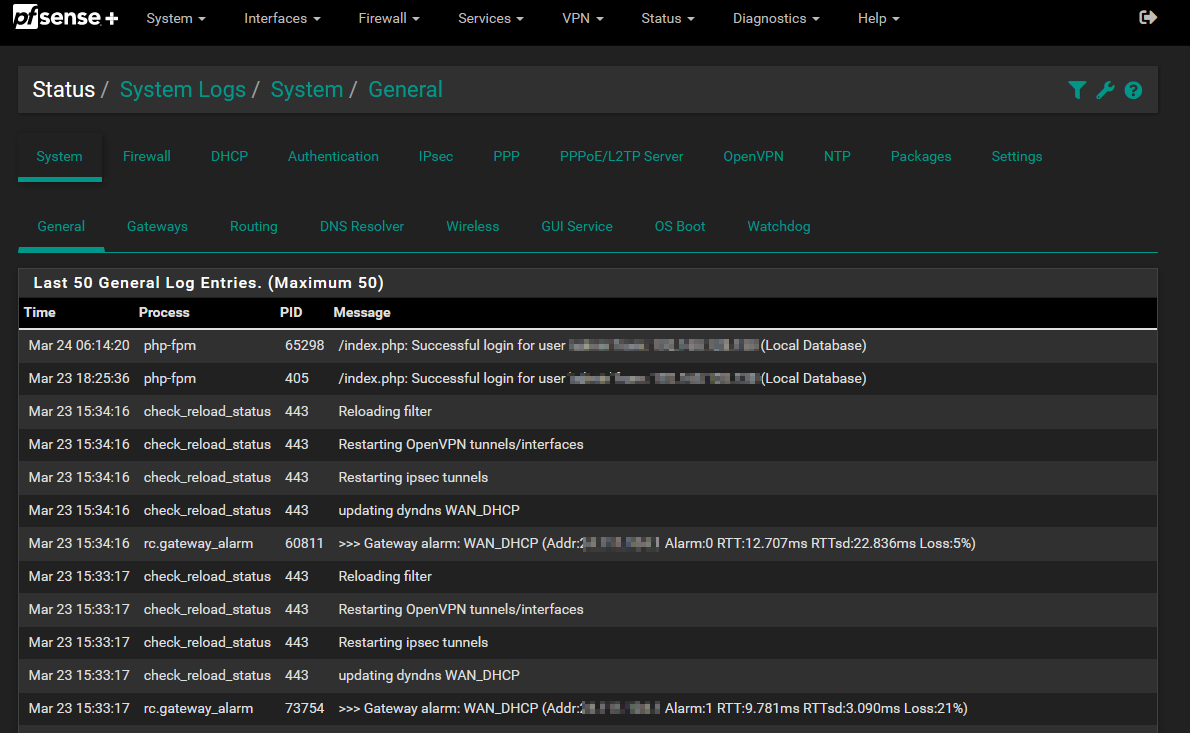Open the Settings log tab
The image size is (1190, 733).
click(1017, 156)
